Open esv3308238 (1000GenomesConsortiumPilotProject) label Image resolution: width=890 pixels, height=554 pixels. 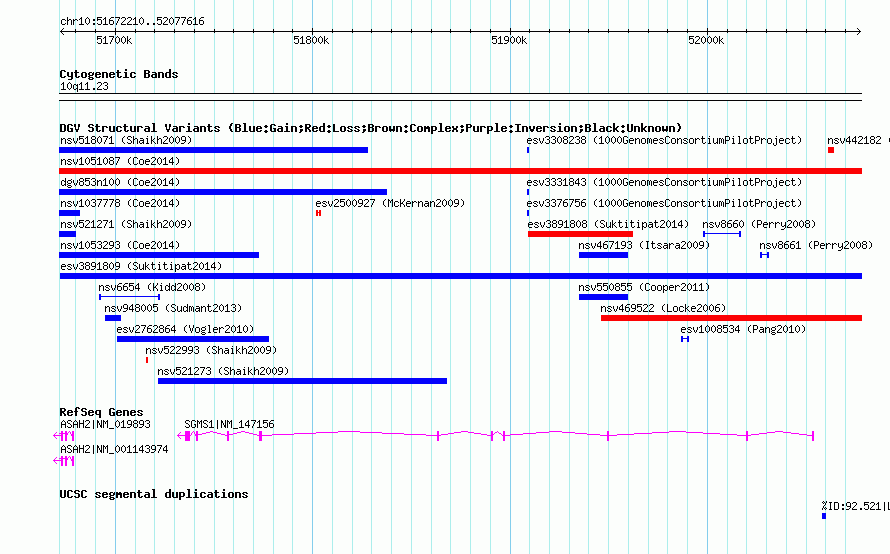click(x=664, y=140)
